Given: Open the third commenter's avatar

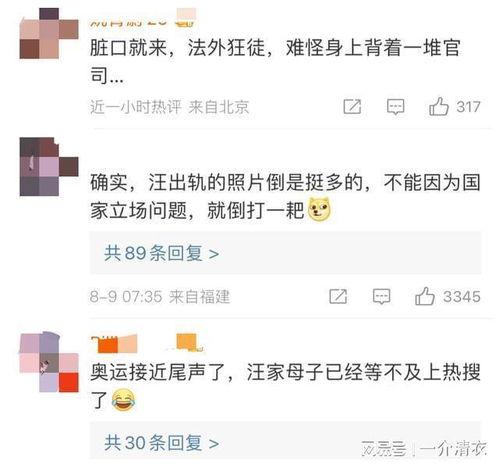Looking at the screenshot, I should tap(49, 362).
